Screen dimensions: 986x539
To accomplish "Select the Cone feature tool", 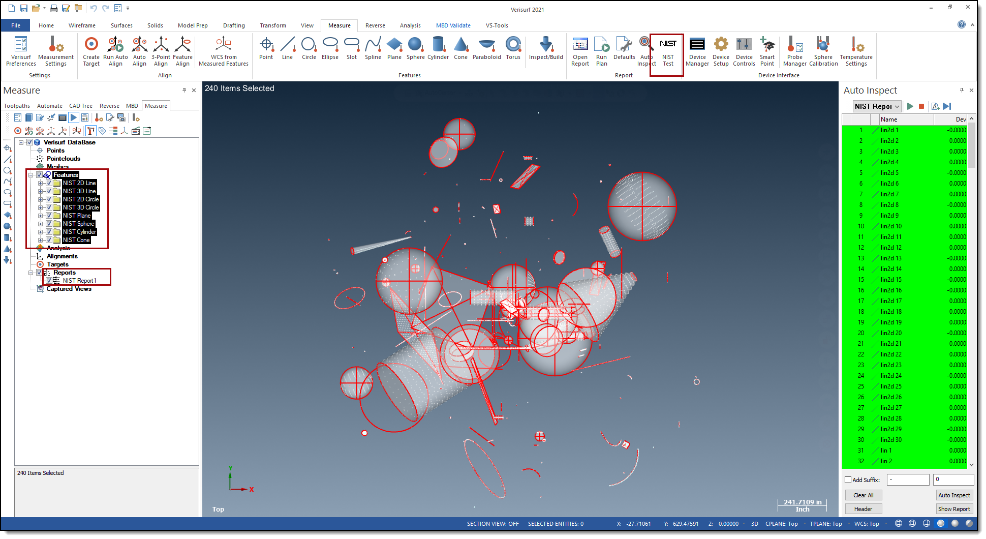I will pyautogui.click(x=461, y=48).
